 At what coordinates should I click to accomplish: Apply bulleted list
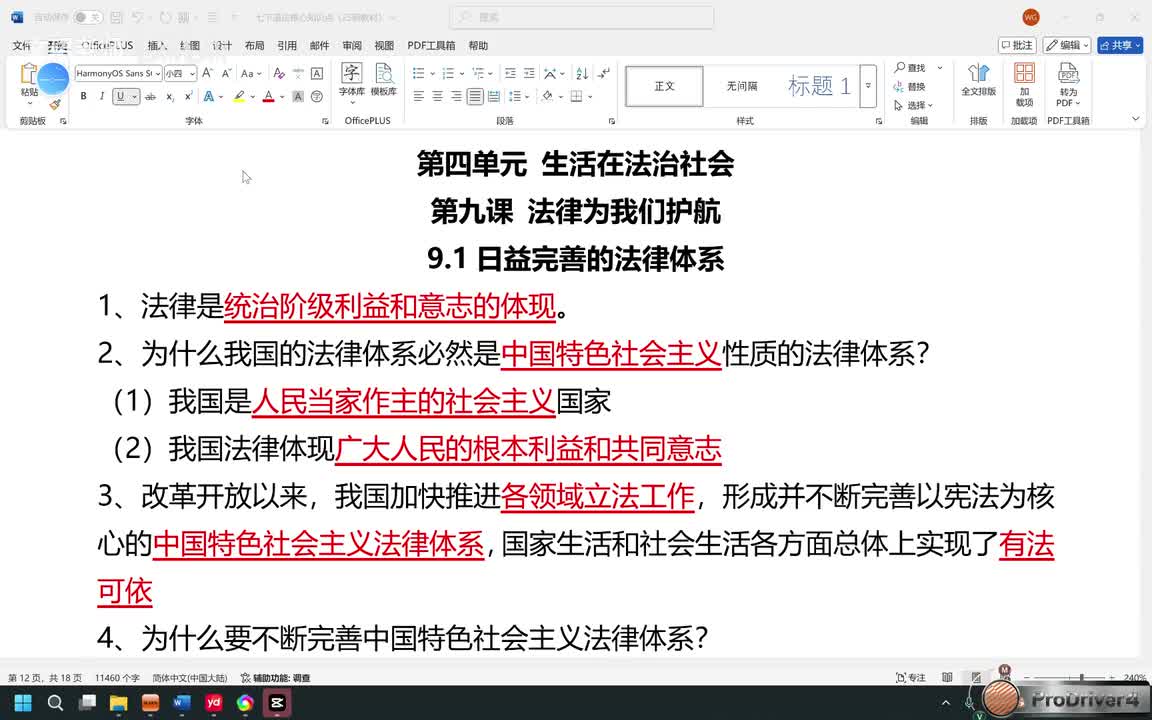[x=418, y=73]
